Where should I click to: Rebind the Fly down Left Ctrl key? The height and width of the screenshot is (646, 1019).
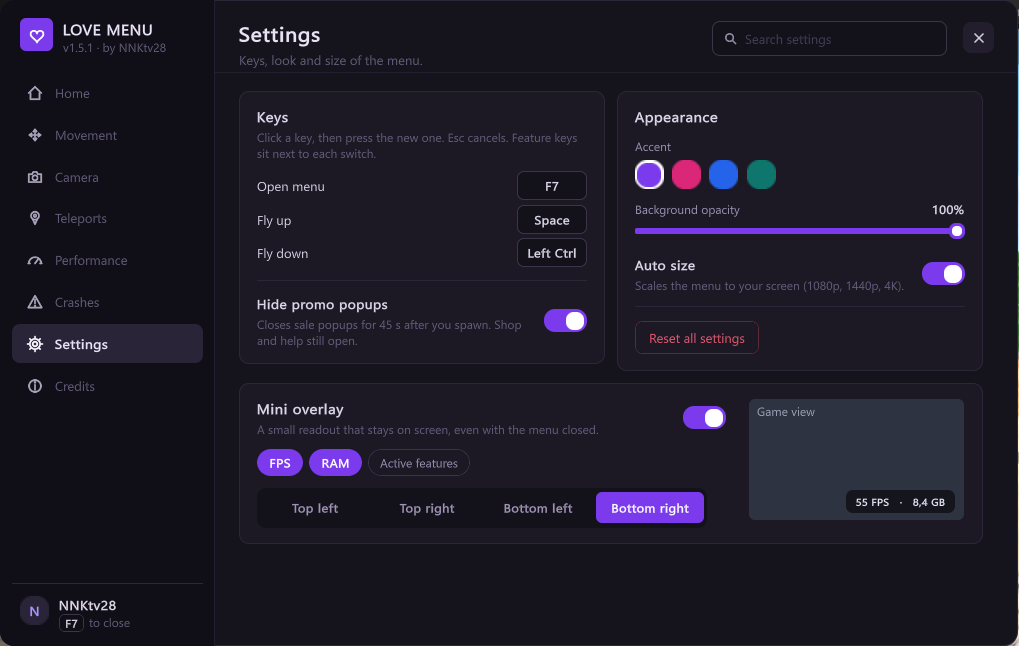tap(552, 253)
